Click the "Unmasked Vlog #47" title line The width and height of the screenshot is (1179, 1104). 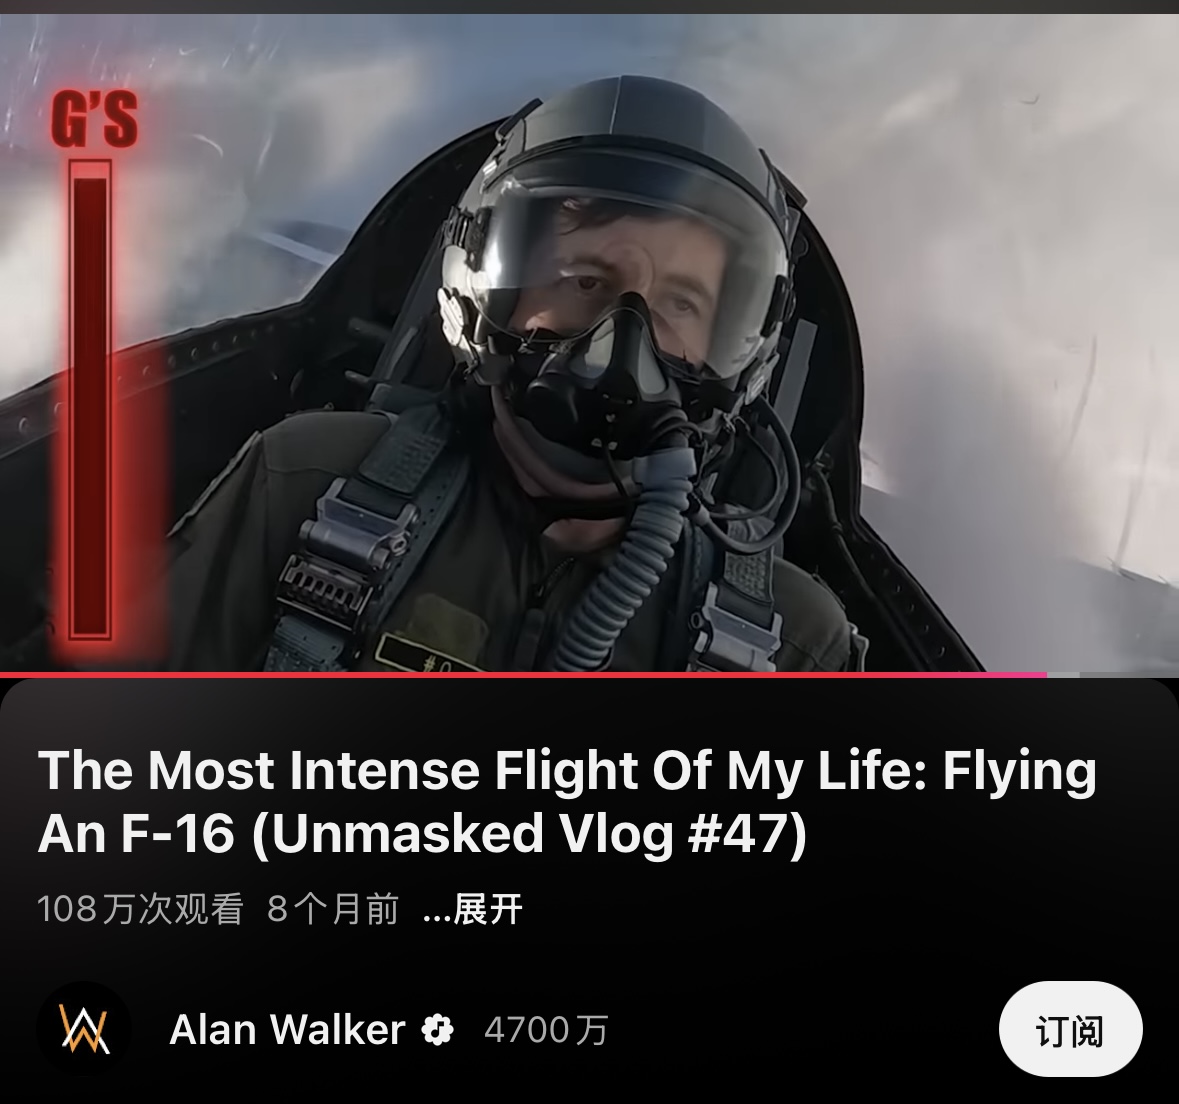[422, 833]
